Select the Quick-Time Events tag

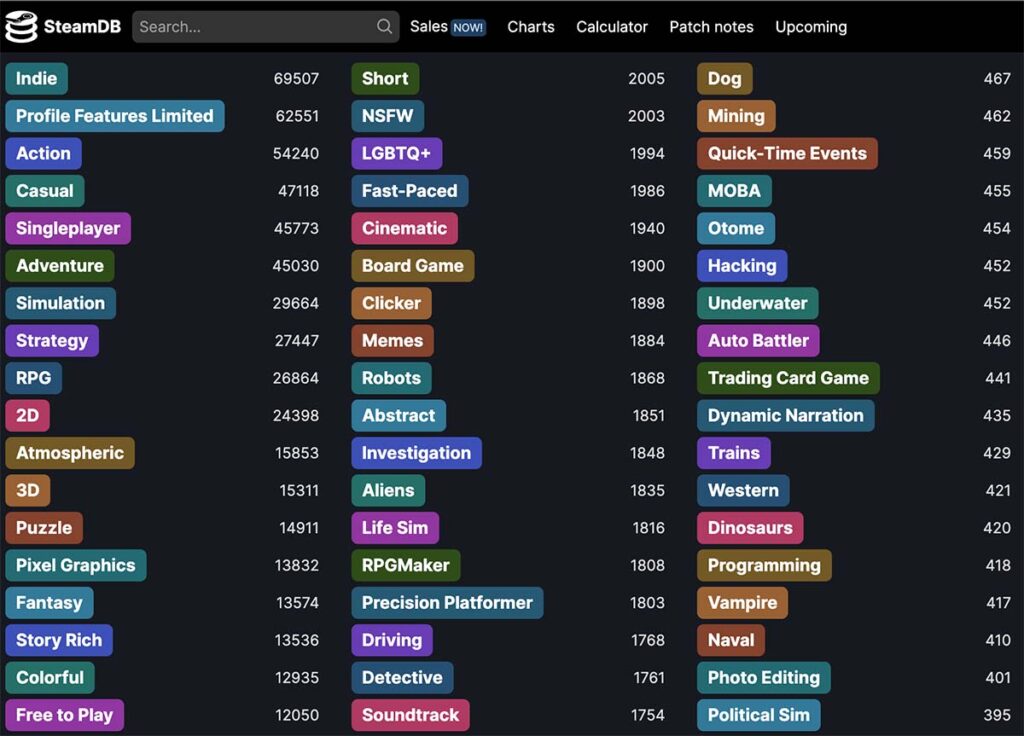787,153
